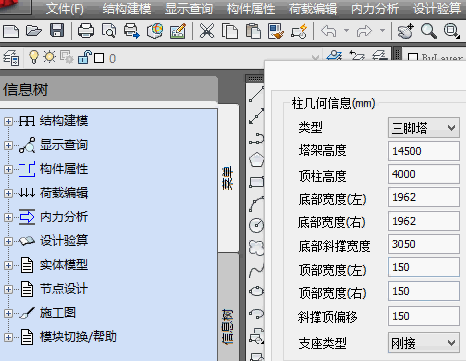This screenshot has width=466, height=361.
Task: Open the Redo history dropdown arrow
Action: tap(382, 31)
